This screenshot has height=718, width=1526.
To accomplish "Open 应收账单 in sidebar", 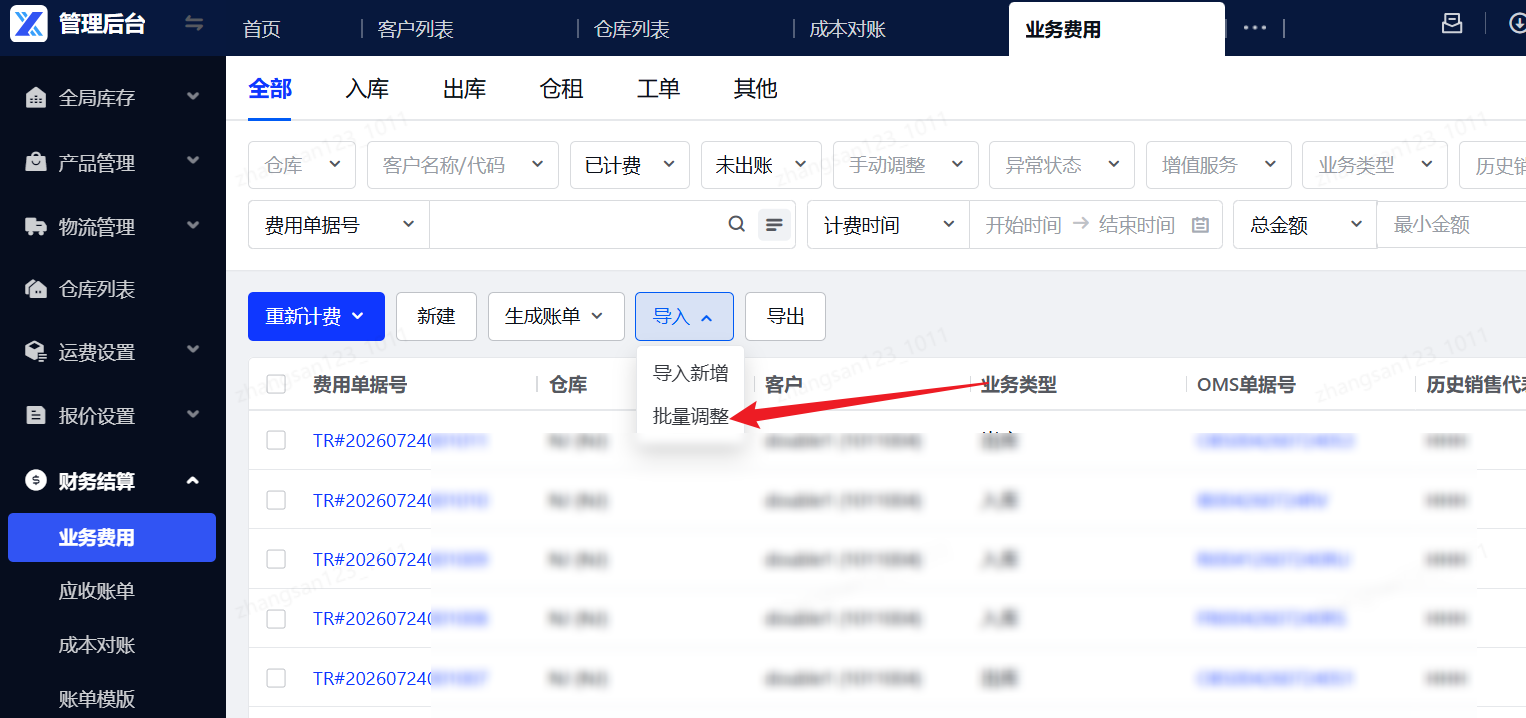I will (96, 591).
